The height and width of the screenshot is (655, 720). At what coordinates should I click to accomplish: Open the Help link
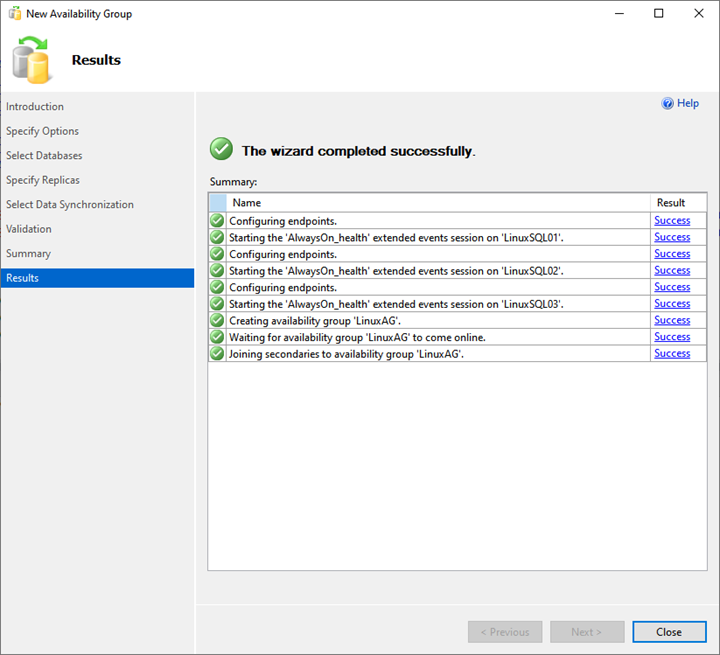(688, 103)
